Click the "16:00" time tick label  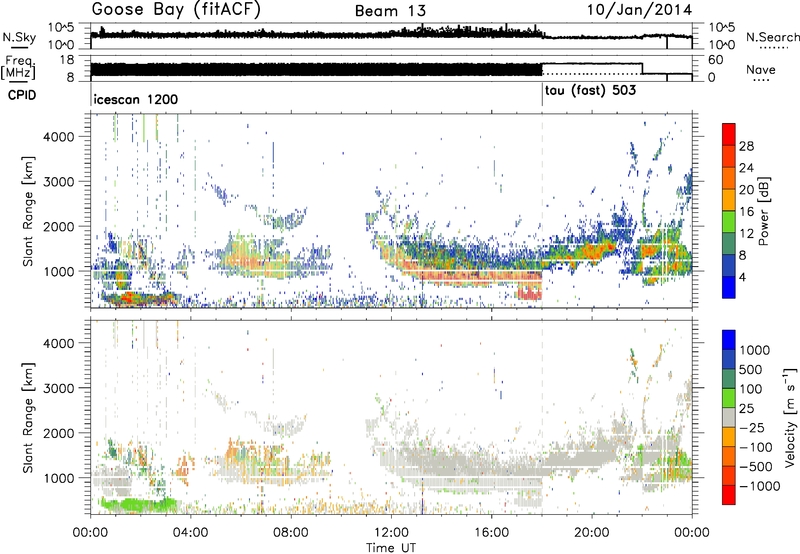click(491, 533)
